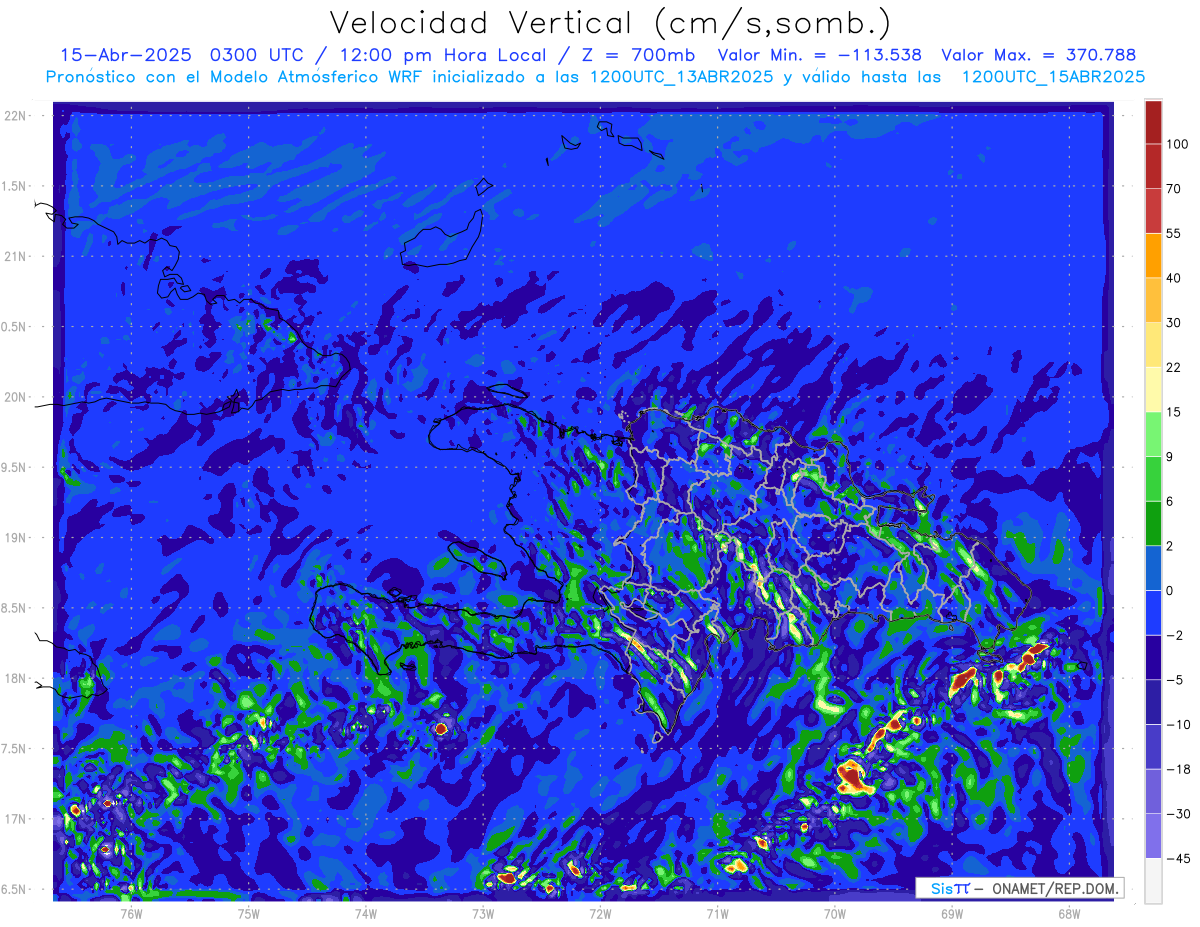Click the "-10" value on the color scale
The height and width of the screenshot is (927, 1200).
coord(1177,724)
